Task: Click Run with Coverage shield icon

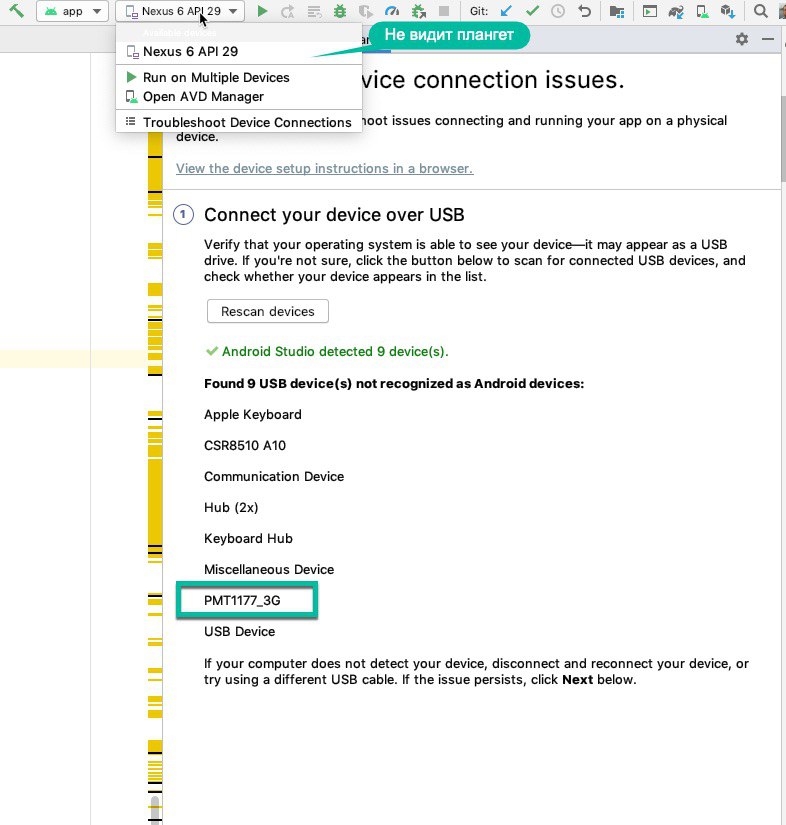Action: pos(366,11)
